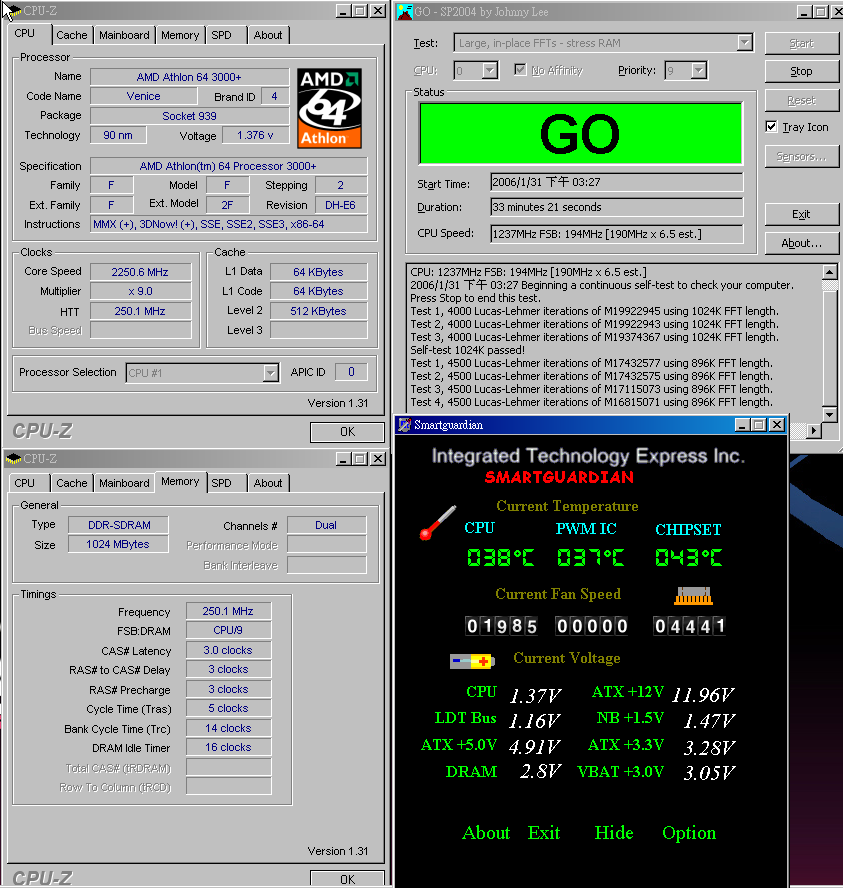843x888 pixels.
Task: Switch to Cache tab in top CPU-Z
Action: point(72,35)
